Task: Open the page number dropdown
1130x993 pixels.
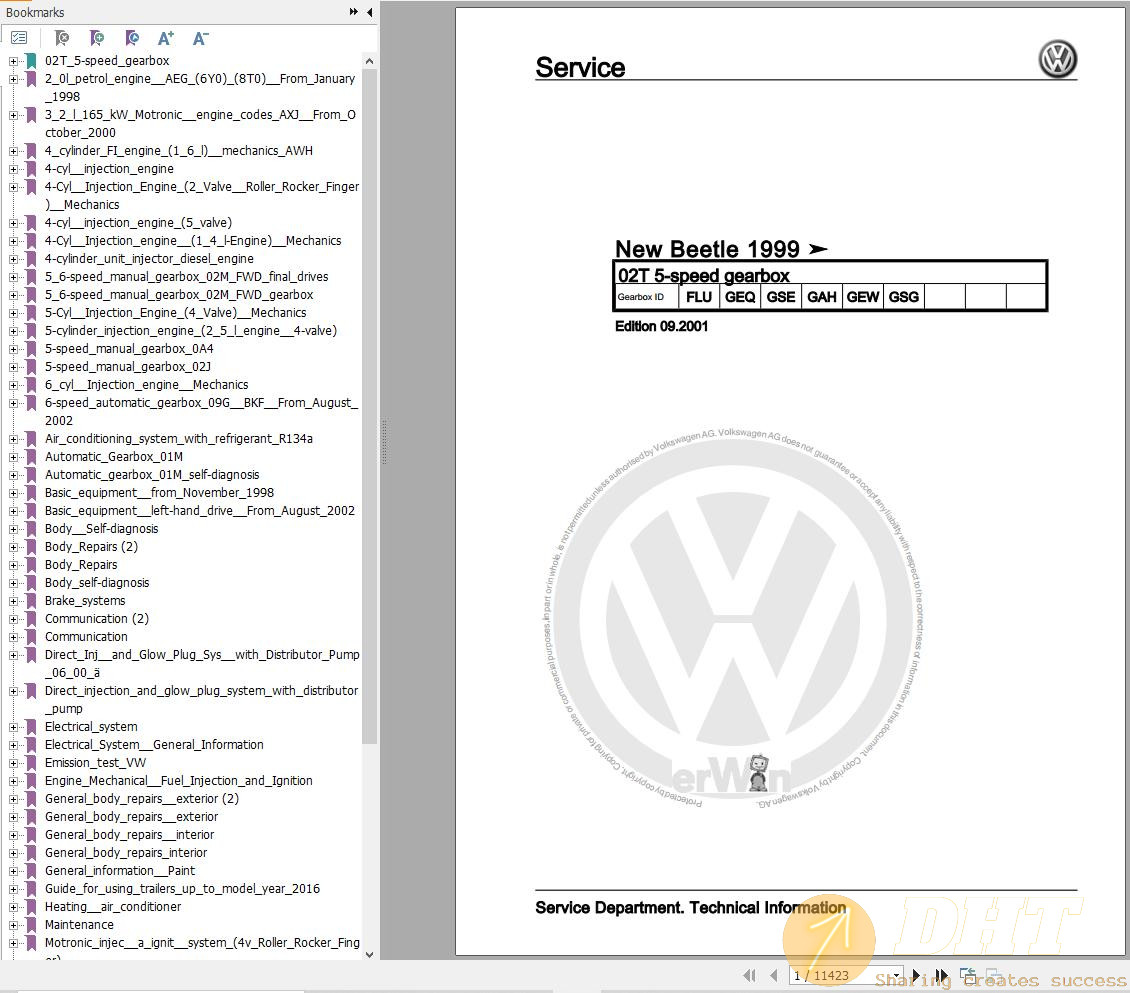Action: click(896, 975)
